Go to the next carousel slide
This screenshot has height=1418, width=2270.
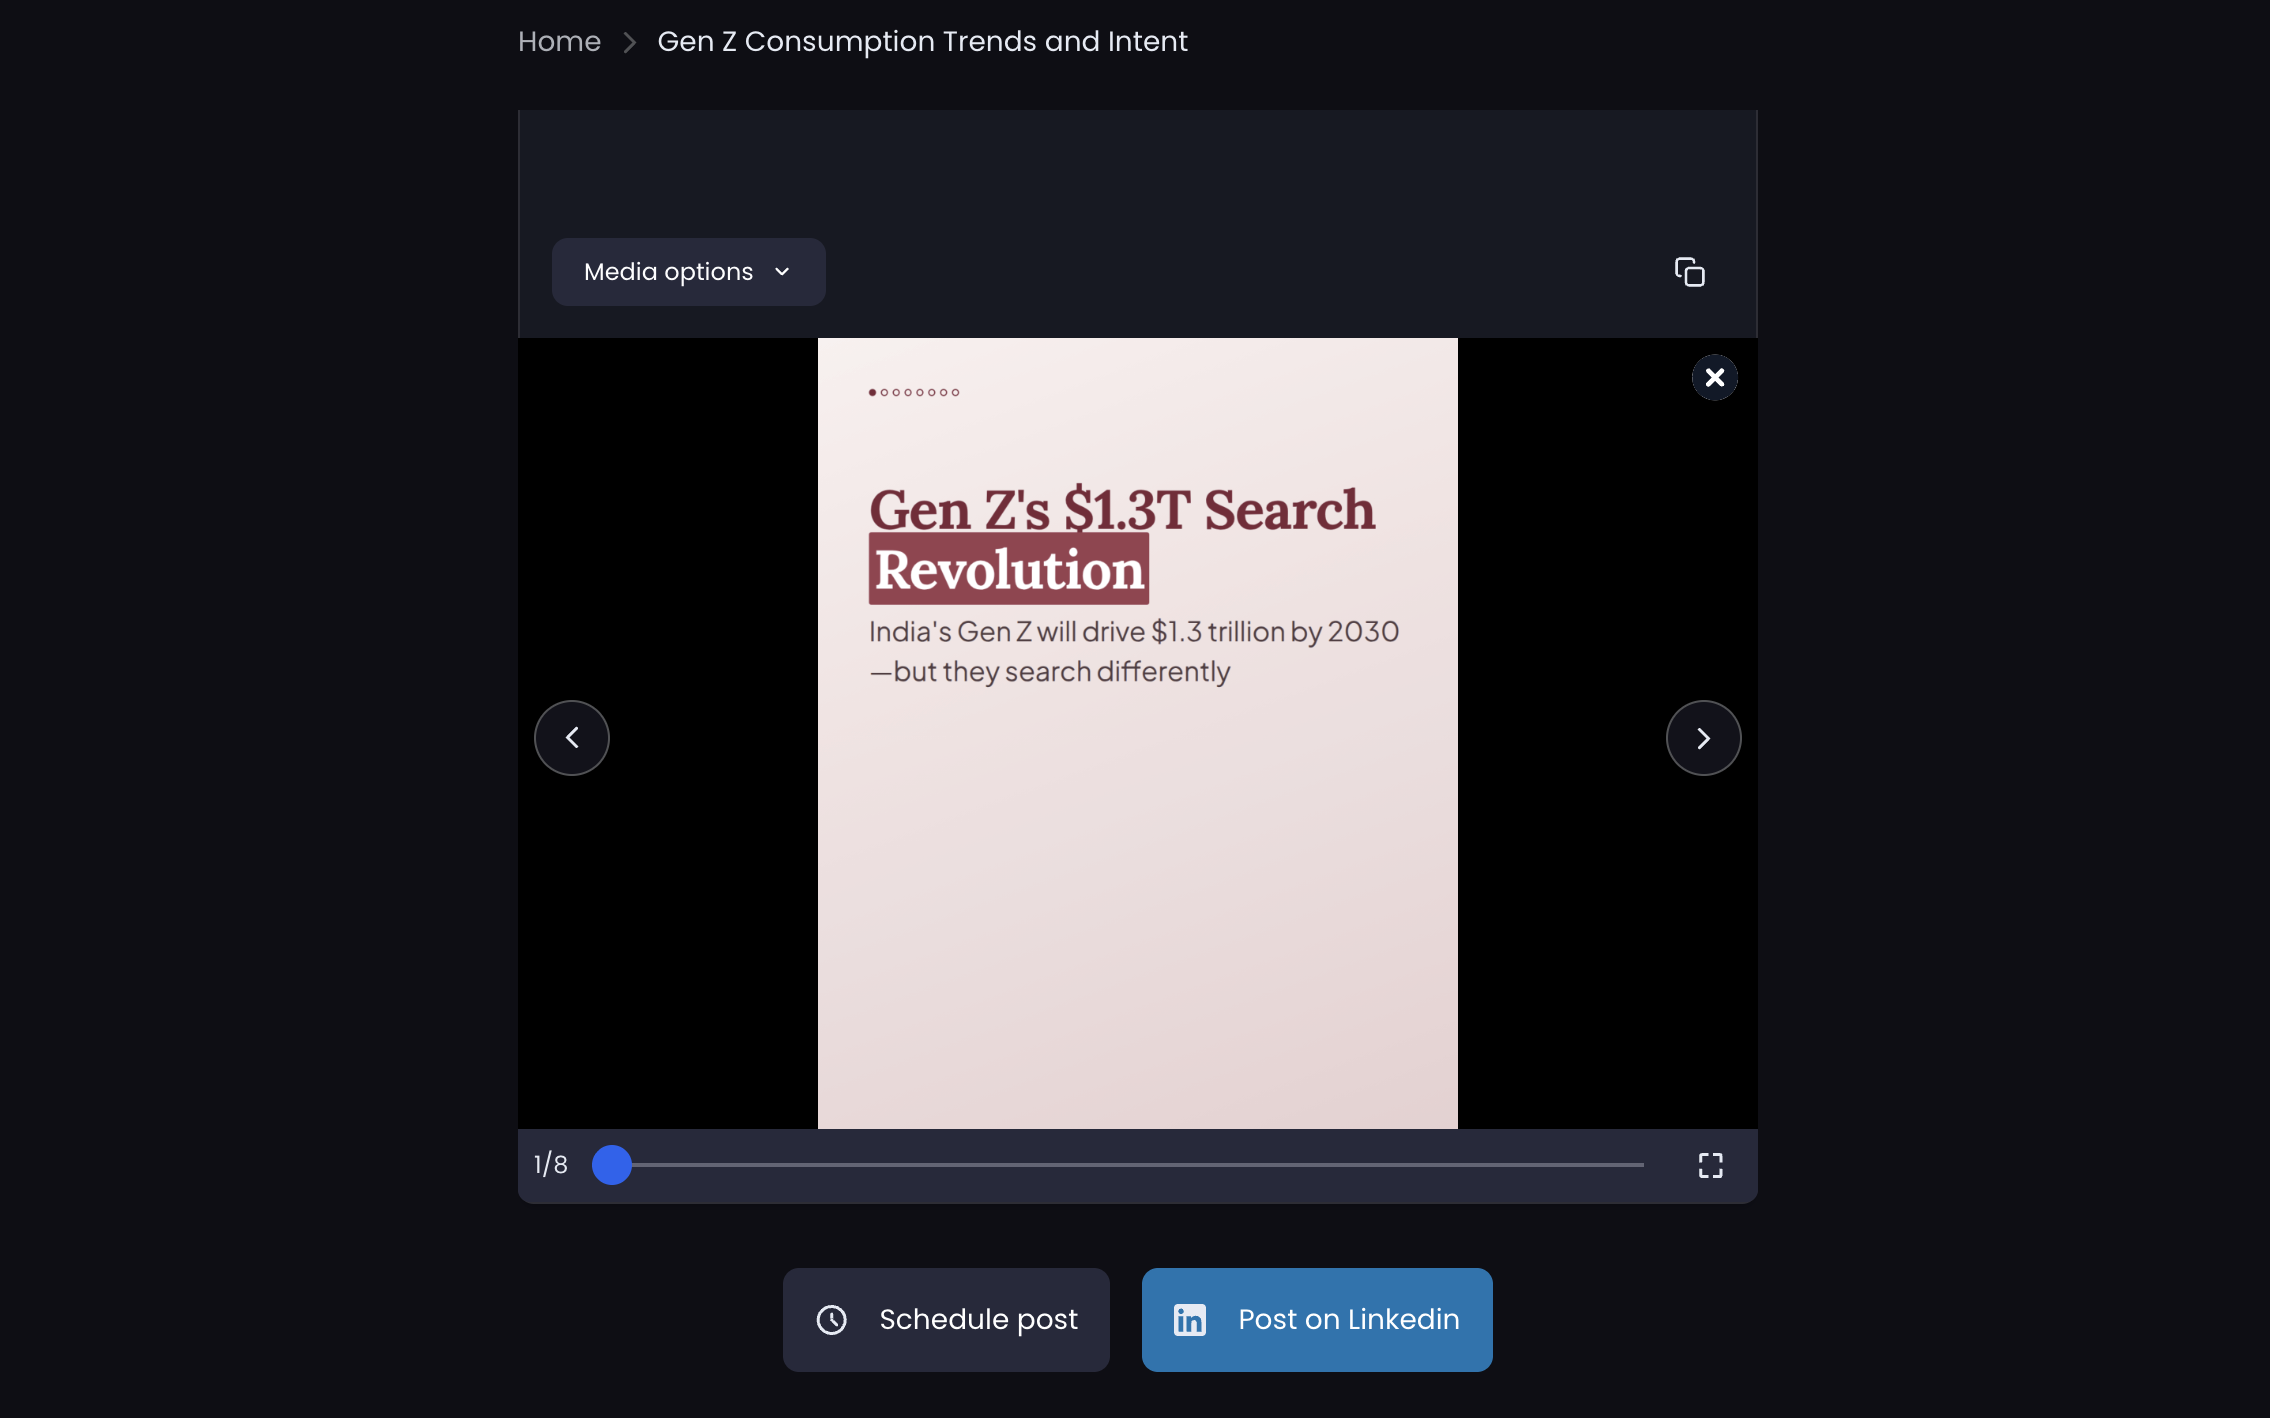(1703, 738)
